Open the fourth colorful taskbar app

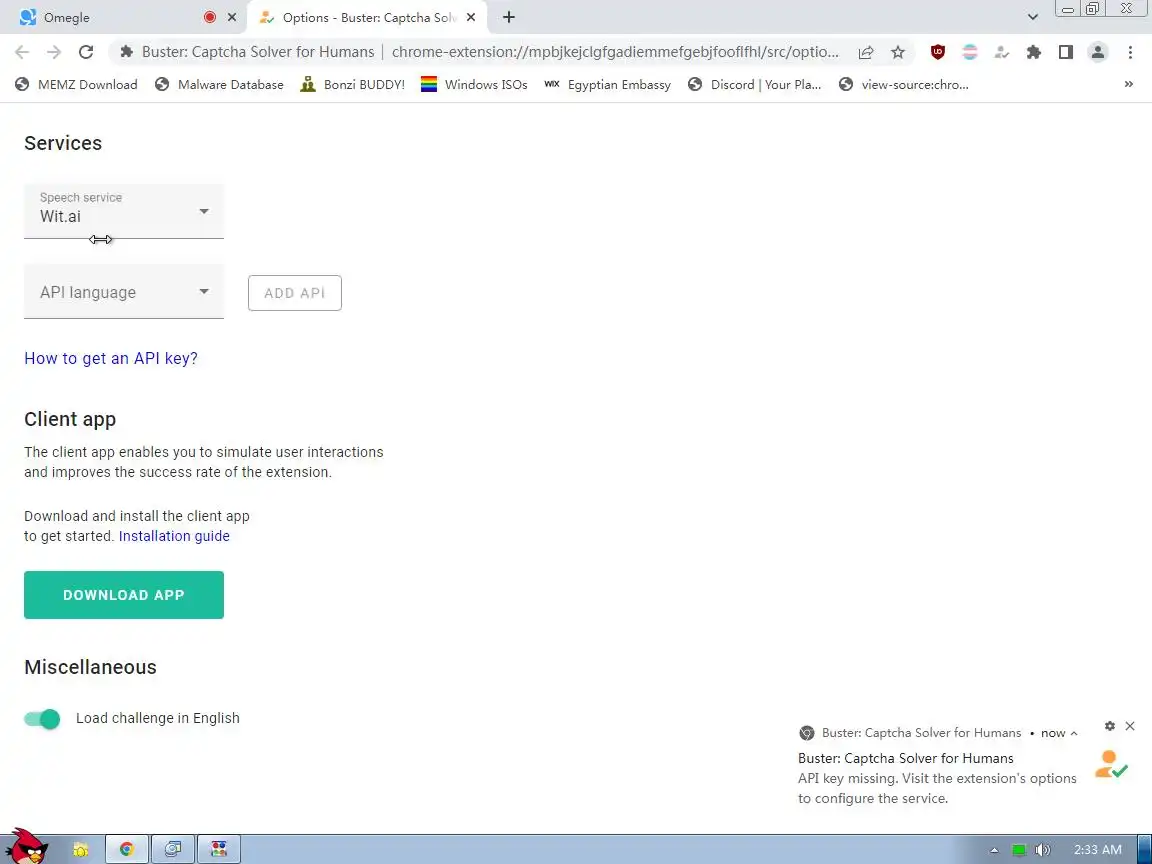(x=219, y=850)
